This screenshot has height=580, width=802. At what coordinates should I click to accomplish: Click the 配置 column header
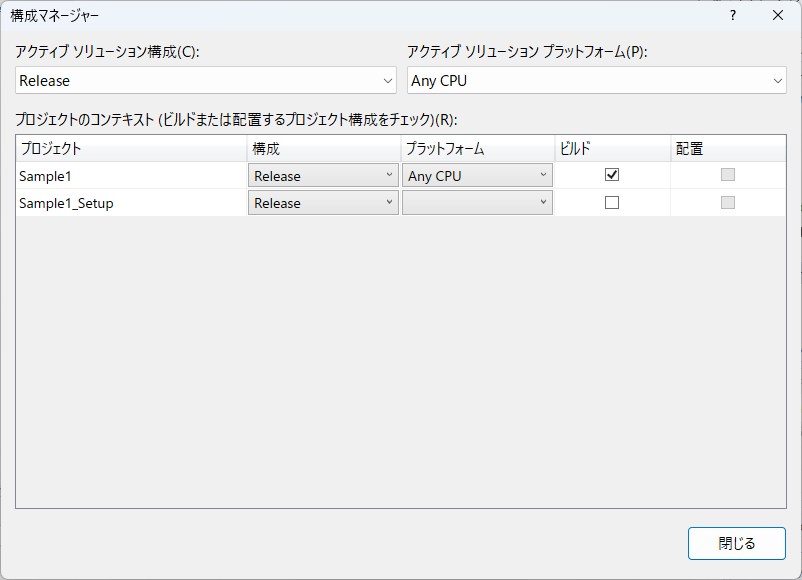click(727, 148)
